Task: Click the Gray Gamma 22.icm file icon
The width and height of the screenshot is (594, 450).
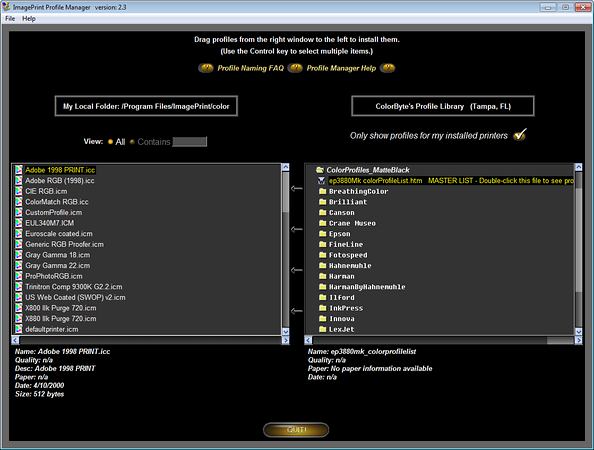Action: click(19, 266)
